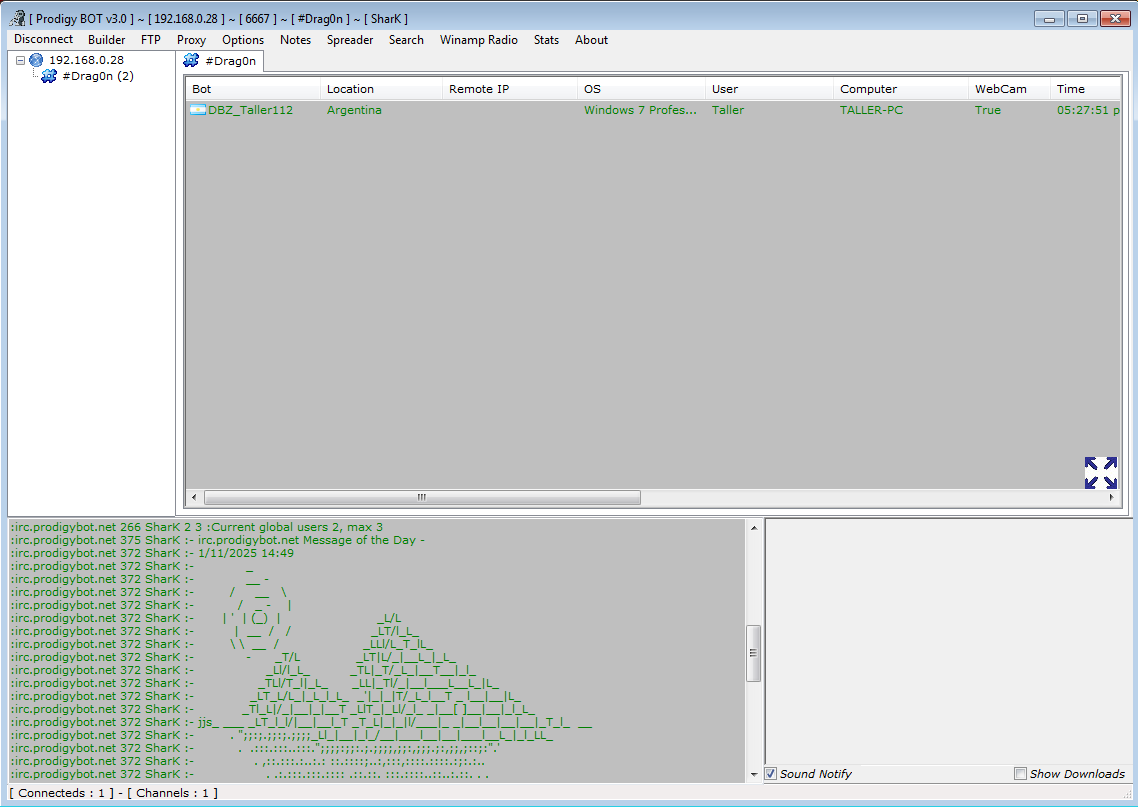1138x807 pixels.
Task: Click the Disconnect menu item
Action: [44, 40]
